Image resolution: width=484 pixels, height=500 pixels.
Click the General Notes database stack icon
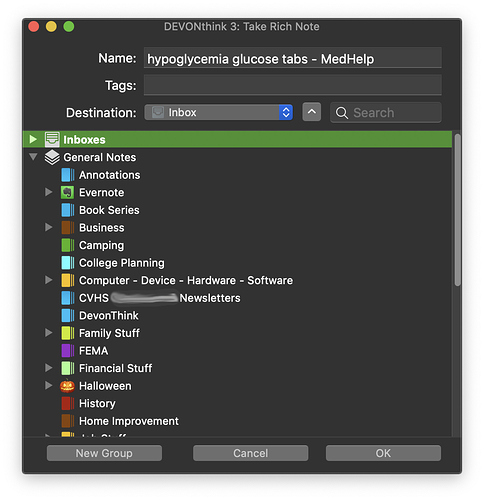[52, 157]
